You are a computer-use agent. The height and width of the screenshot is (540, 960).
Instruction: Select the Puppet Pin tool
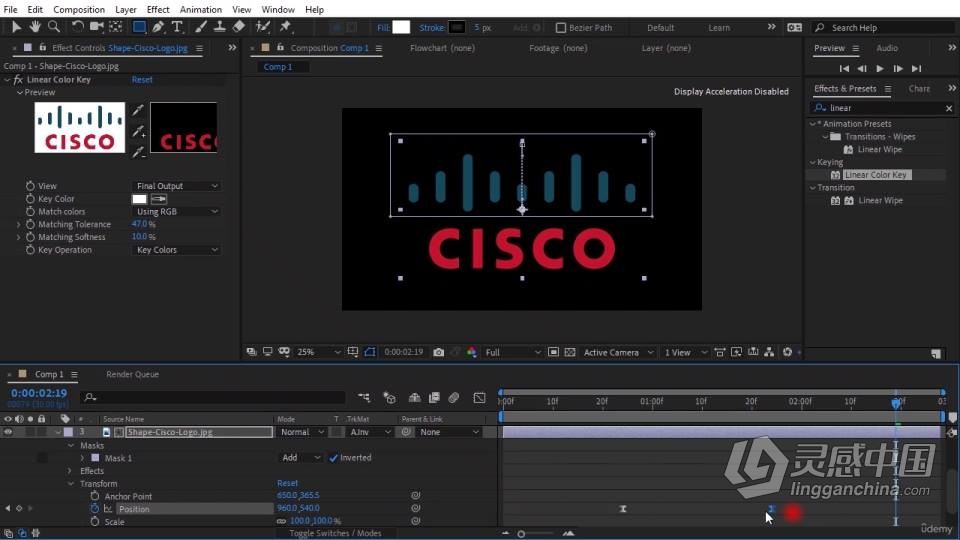[x=285, y=26]
